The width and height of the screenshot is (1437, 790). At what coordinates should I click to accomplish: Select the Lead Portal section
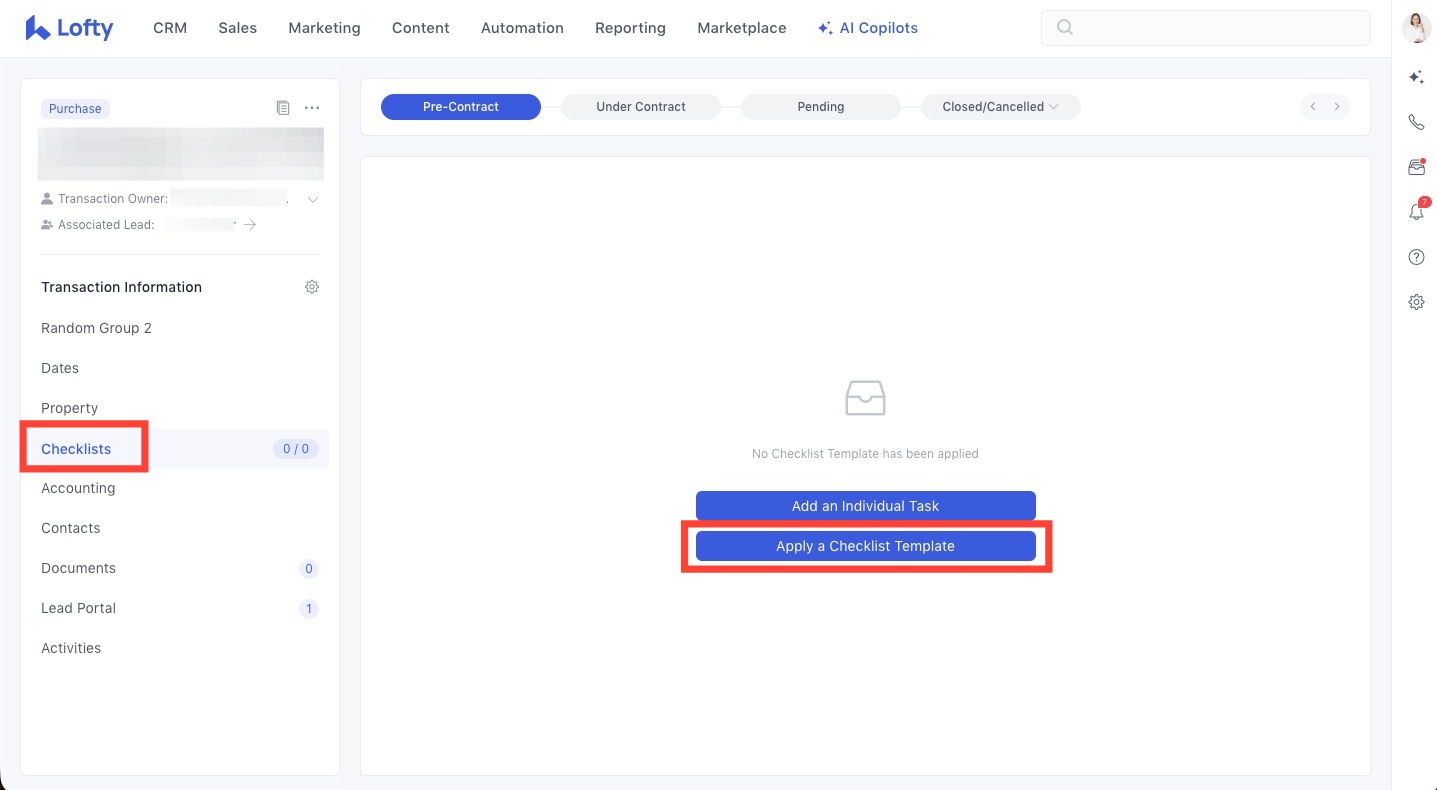(79, 608)
